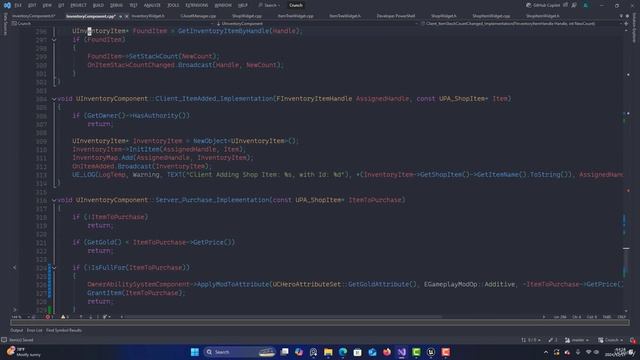Switch to InventoryComponent.h tab
The height and width of the screenshot is (360, 640).
click(x=33, y=16)
